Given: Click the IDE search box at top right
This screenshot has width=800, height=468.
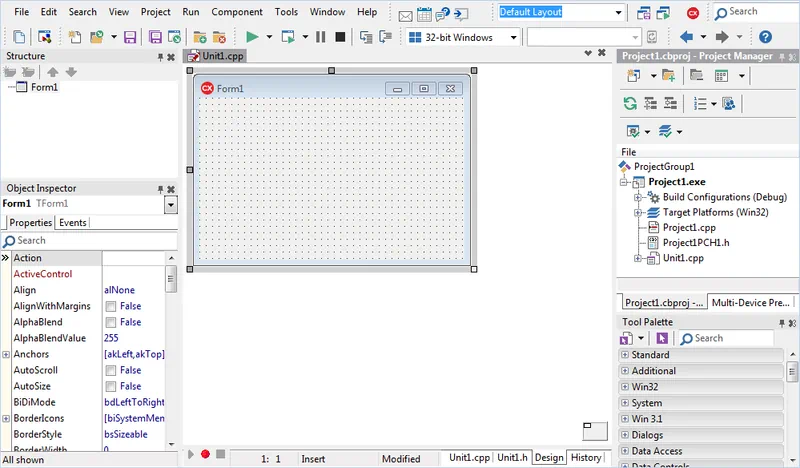Looking at the screenshot, I should point(756,12).
